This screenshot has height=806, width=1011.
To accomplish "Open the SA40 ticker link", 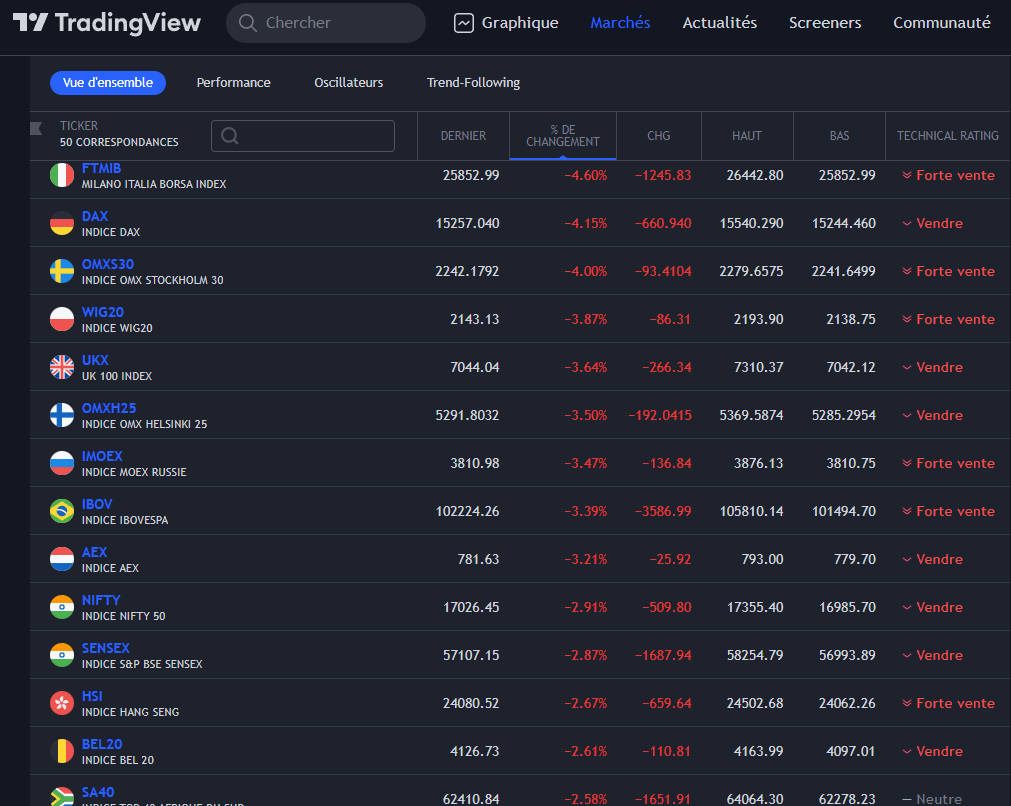I will coord(98,792).
